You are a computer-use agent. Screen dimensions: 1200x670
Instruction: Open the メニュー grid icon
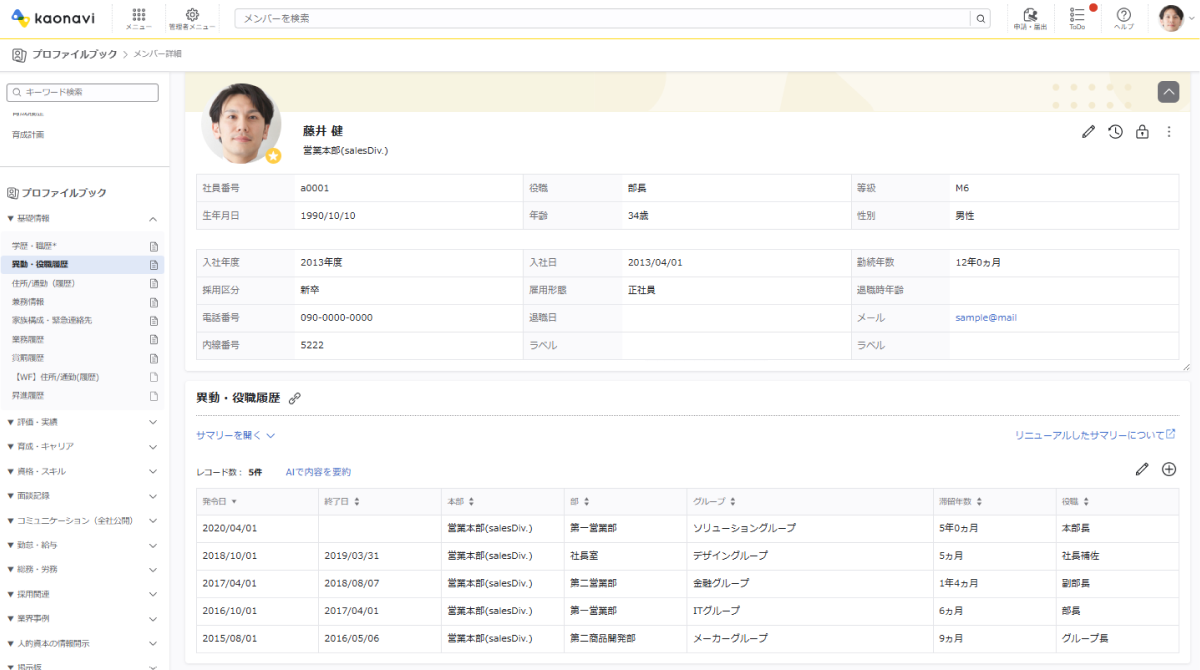(x=139, y=18)
